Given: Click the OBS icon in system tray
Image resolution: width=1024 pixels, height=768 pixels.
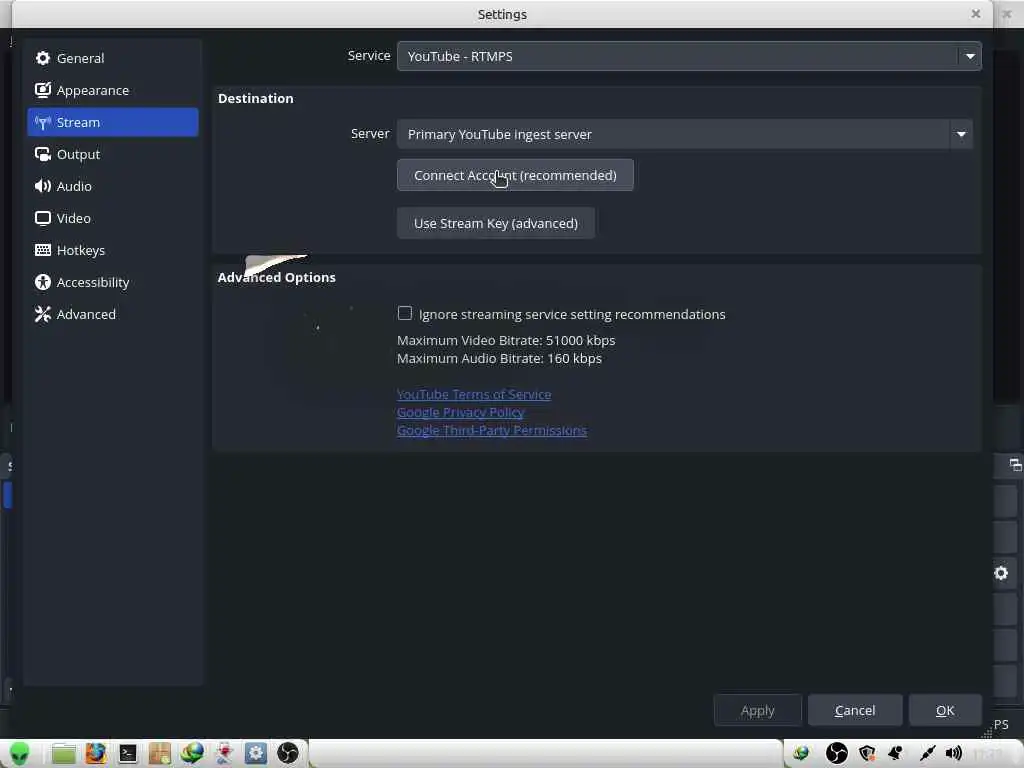Looking at the screenshot, I should click(x=837, y=754).
